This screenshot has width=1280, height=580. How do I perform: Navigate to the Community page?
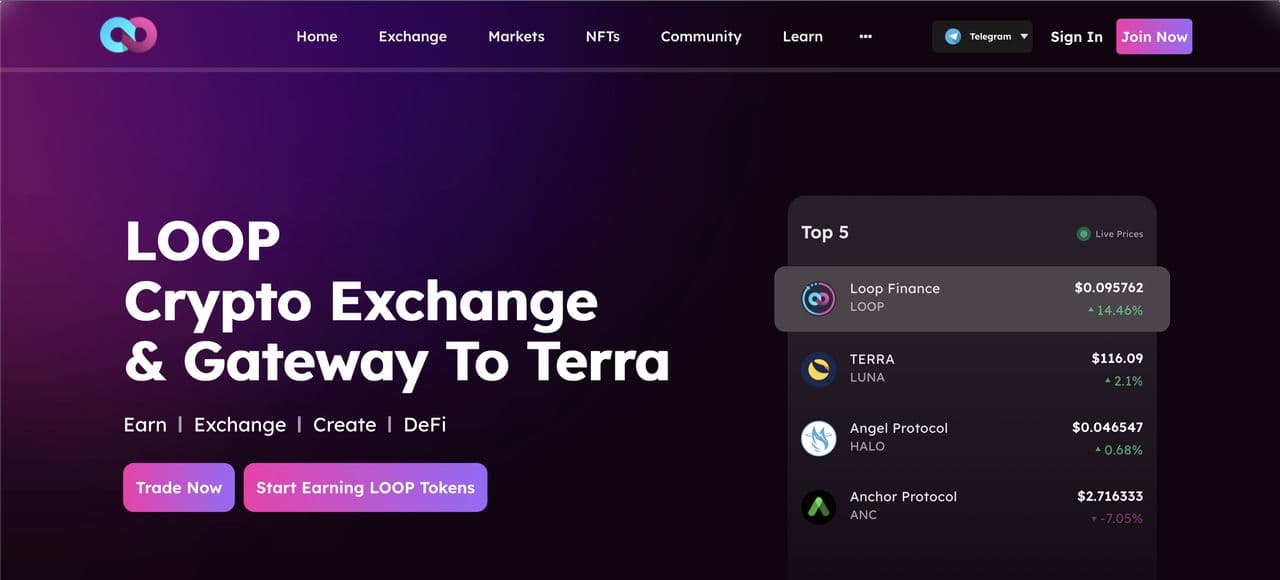point(701,36)
